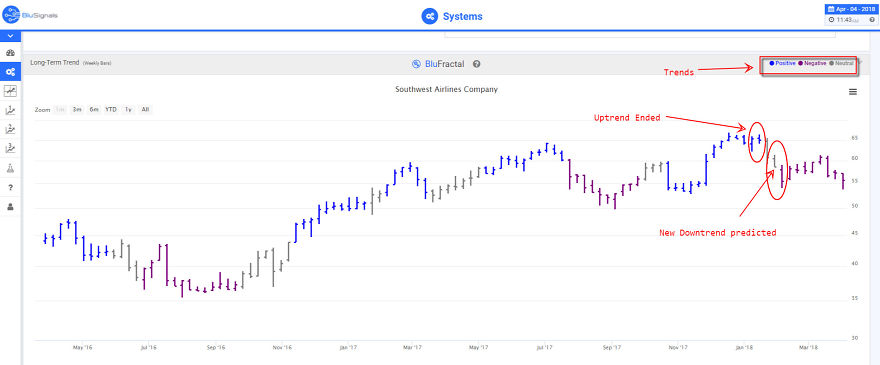The width and height of the screenshot is (880, 365).
Task: Click the clock icon beside 11:43
Action: pos(832,20)
